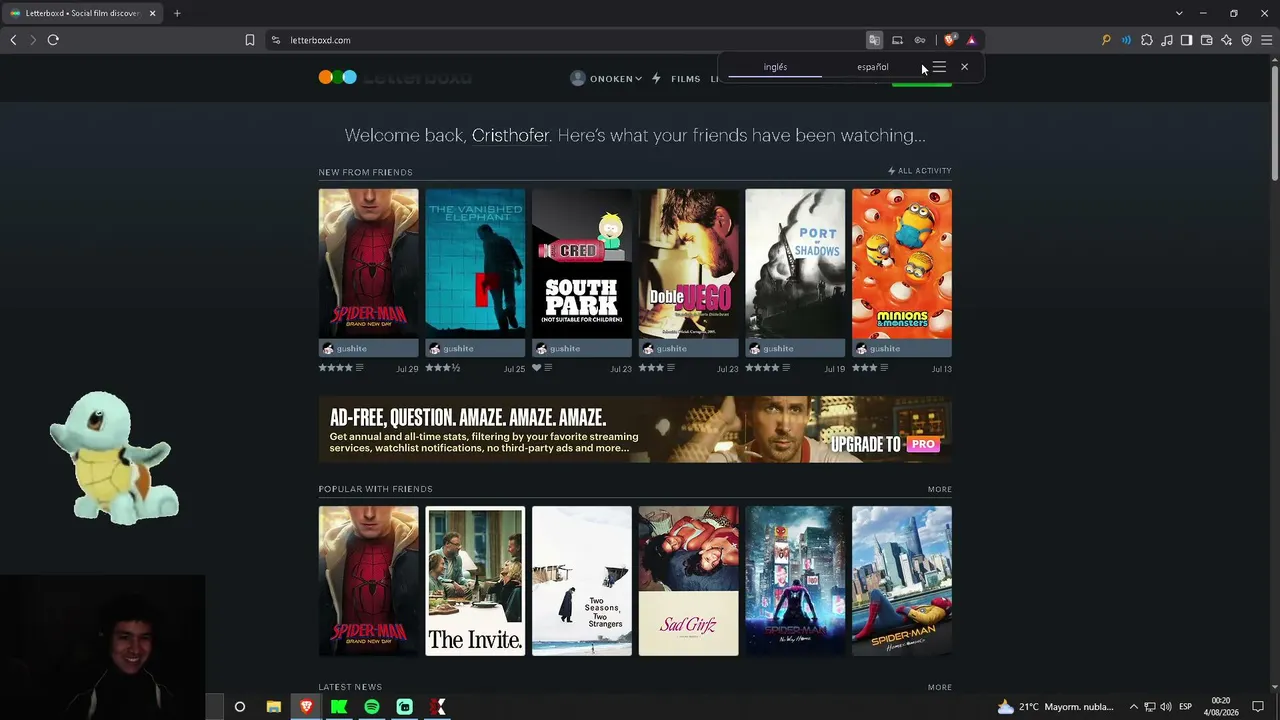This screenshot has height=720, width=1280.
Task: Click the blue sound-wave extension icon
Action: pos(1126,40)
